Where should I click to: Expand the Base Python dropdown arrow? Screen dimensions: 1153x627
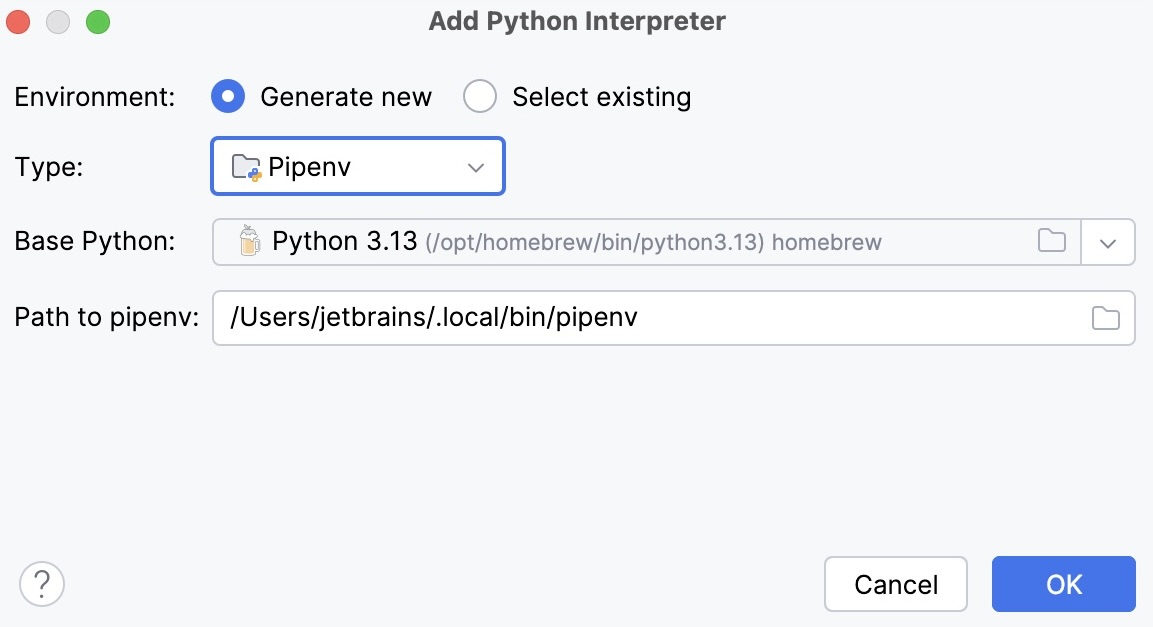pos(1108,241)
